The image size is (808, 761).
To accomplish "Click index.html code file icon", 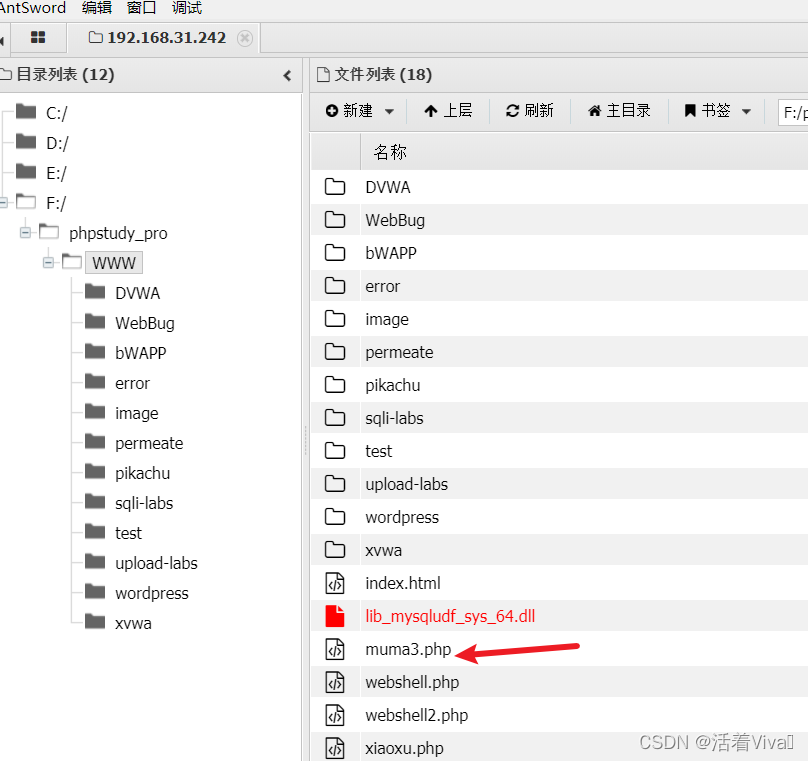I will [x=335, y=583].
